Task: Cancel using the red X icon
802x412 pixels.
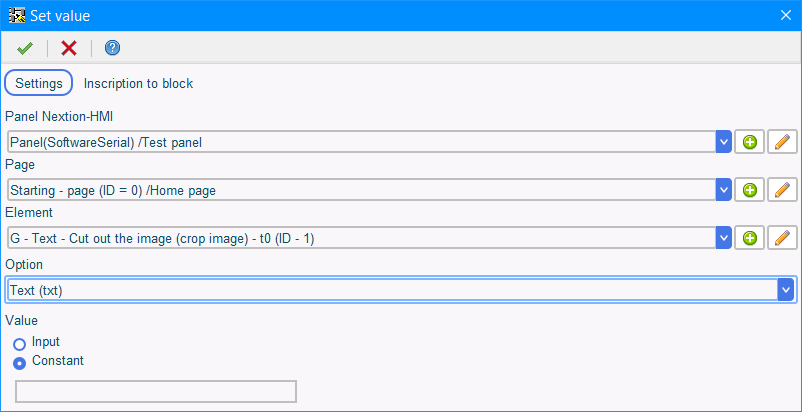Action: tap(69, 49)
